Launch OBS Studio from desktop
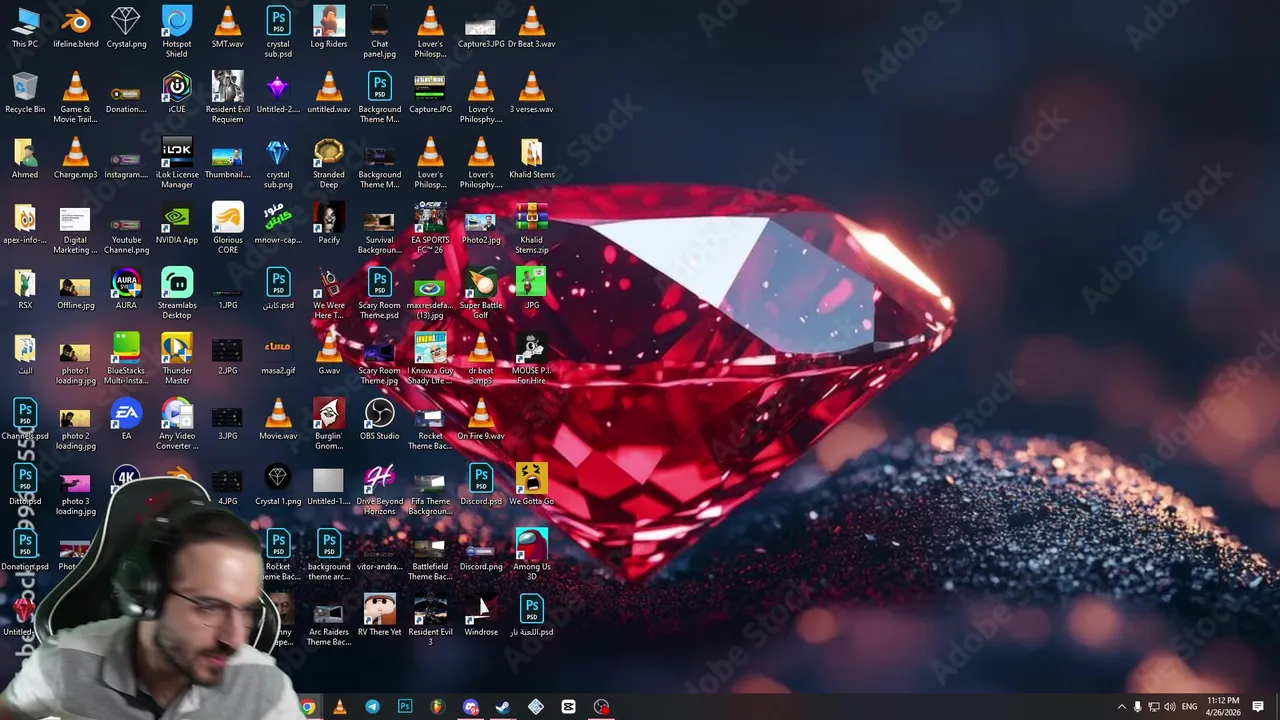 pyautogui.click(x=380, y=420)
